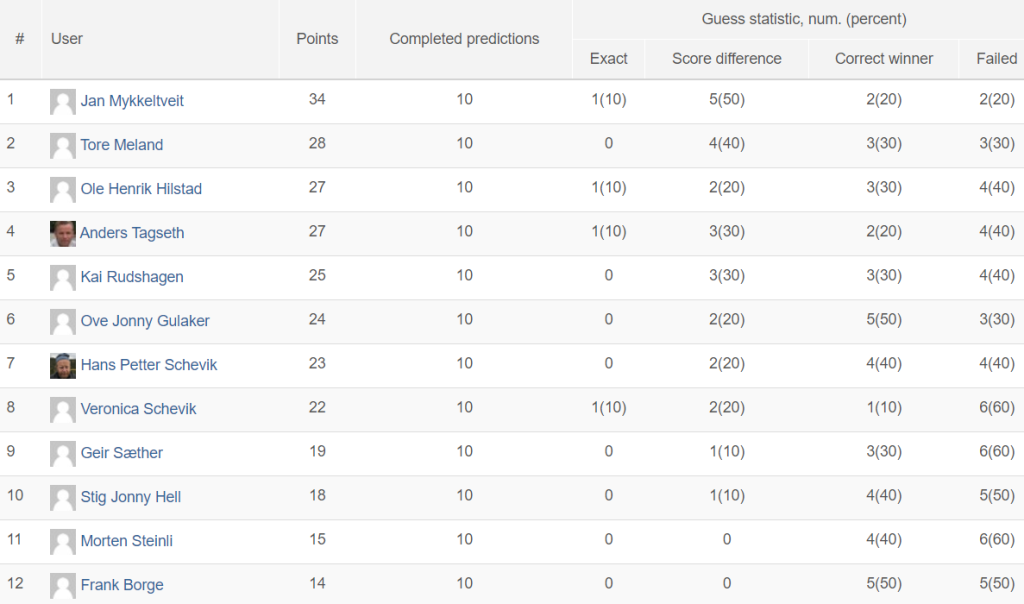
Task: Click Veronica Schevik's placeholder avatar
Action: point(63,409)
